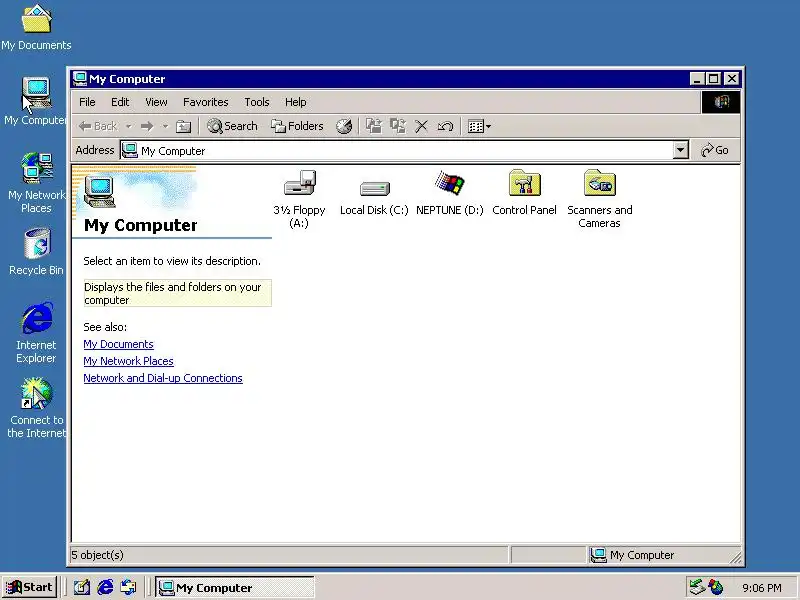Follow the My Documents link
The width and height of the screenshot is (800, 600).
118,344
